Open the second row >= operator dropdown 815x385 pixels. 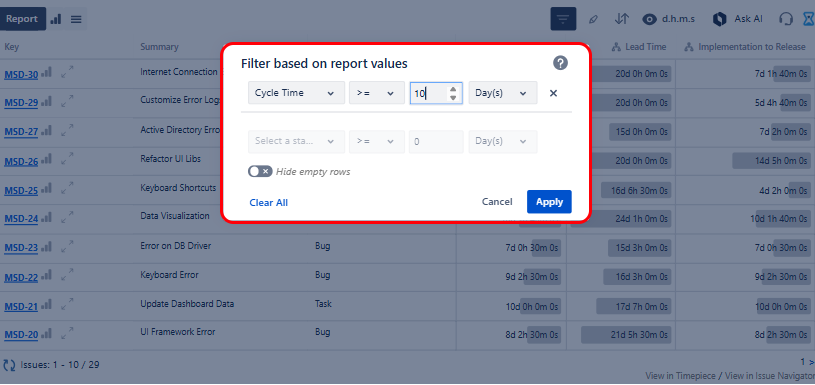pos(377,141)
